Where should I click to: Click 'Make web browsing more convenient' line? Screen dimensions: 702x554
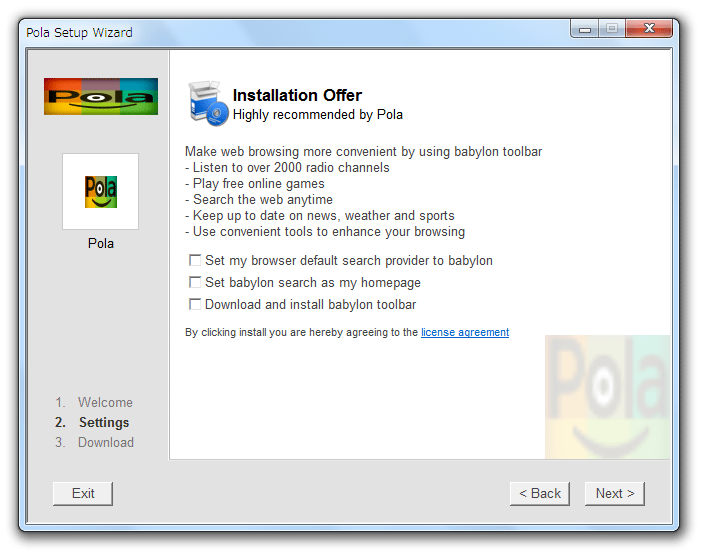364,151
